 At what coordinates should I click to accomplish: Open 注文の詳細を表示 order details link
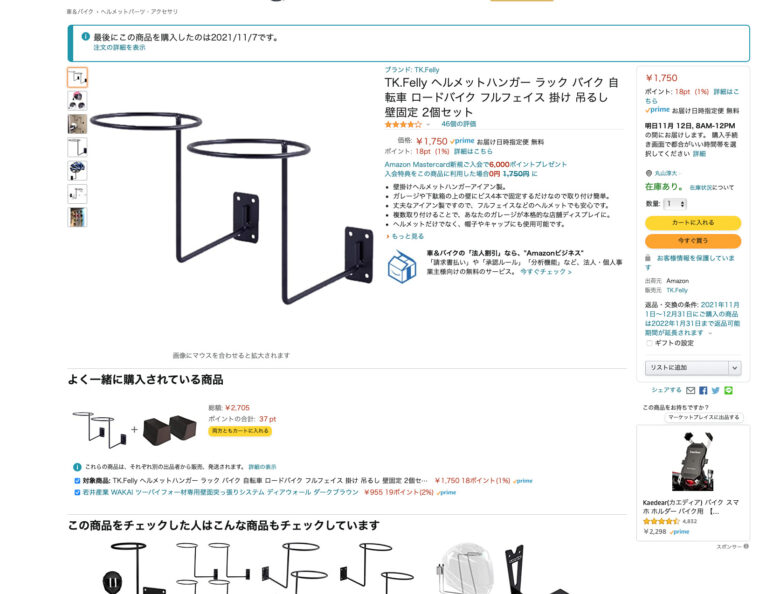click(119, 48)
